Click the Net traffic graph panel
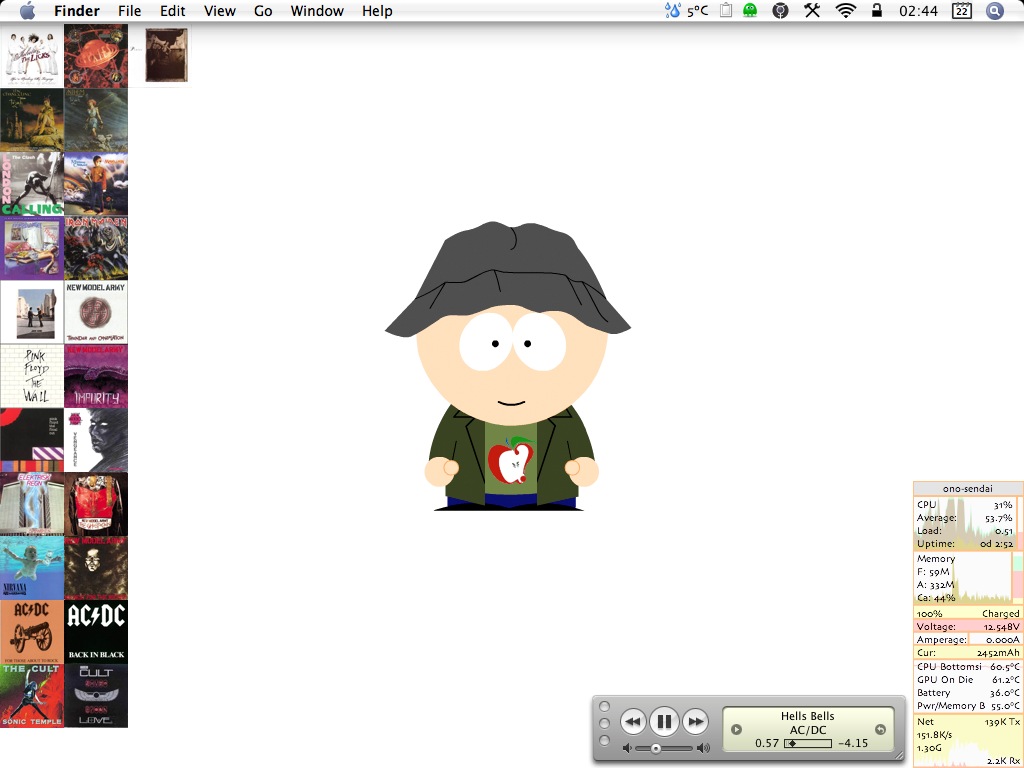This screenshot has width=1024, height=768. tap(968, 741)
